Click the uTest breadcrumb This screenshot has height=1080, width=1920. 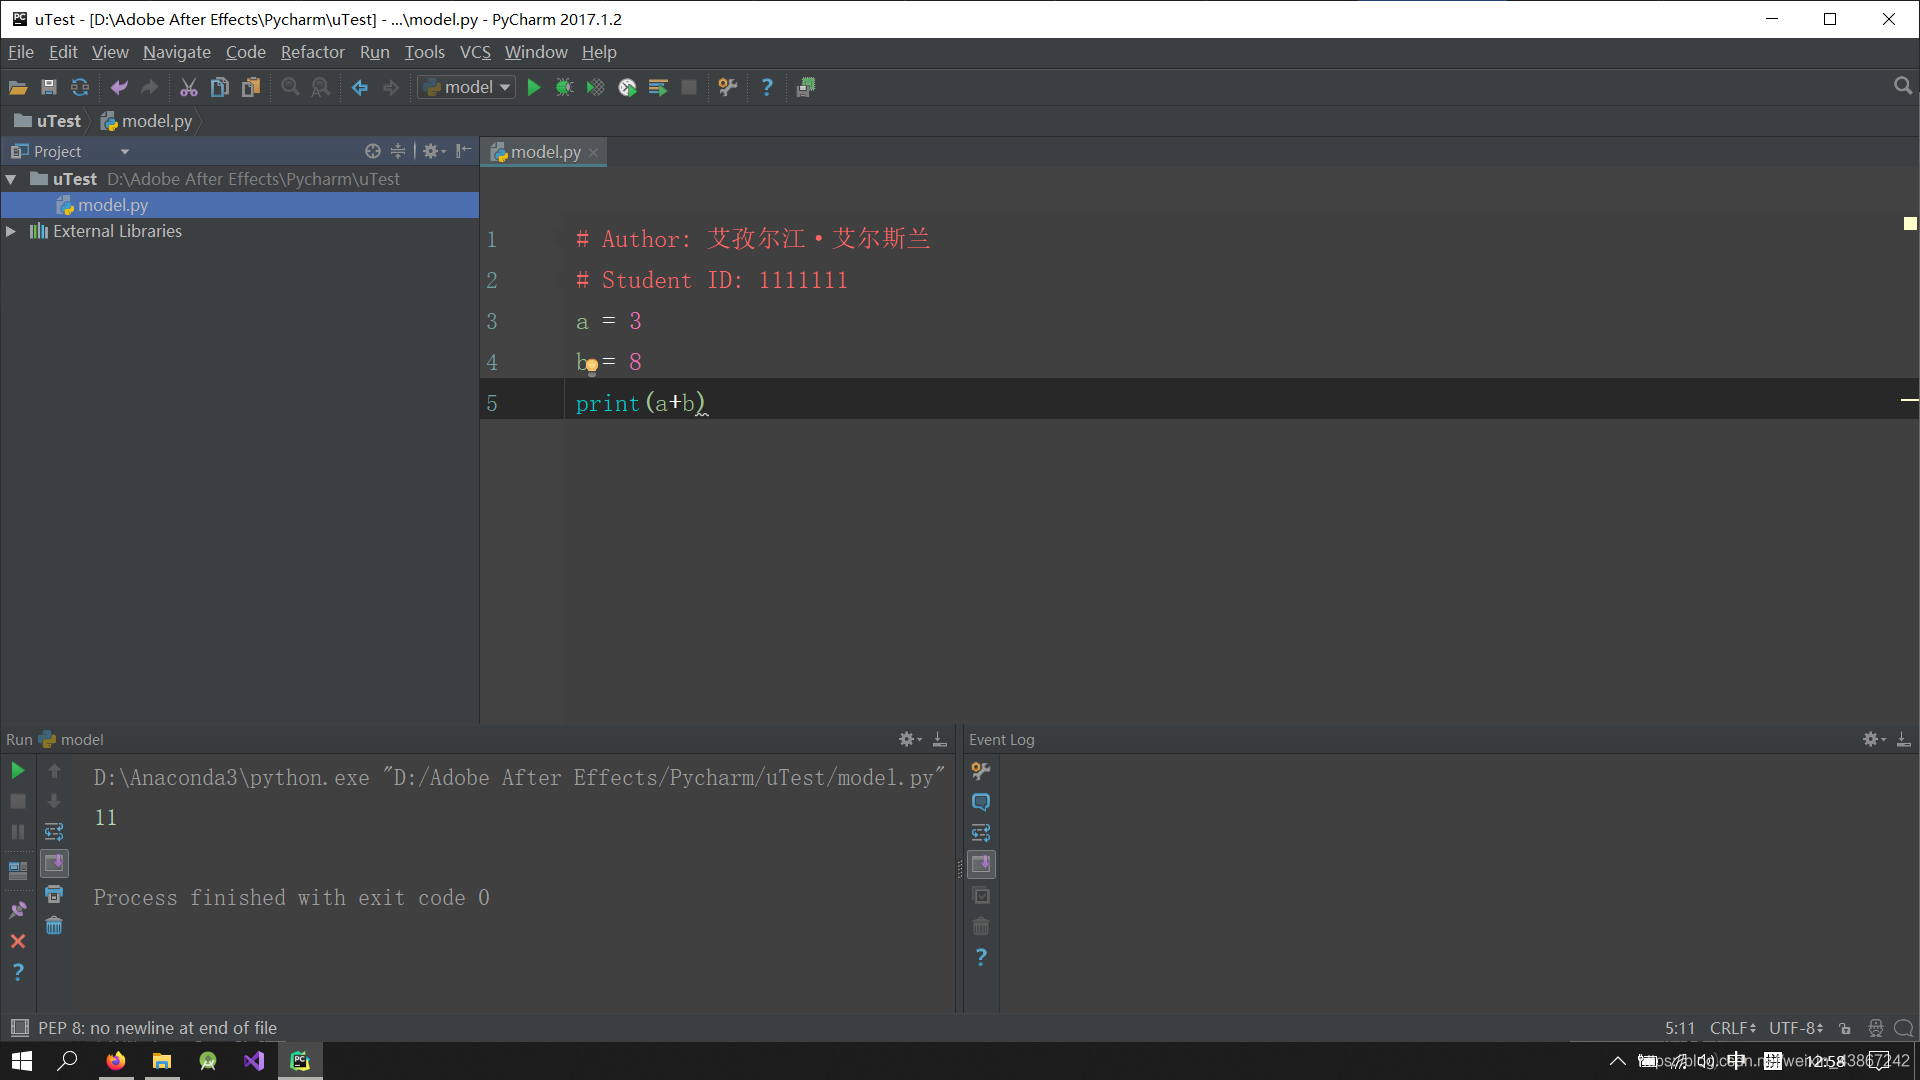click(48, 121)
